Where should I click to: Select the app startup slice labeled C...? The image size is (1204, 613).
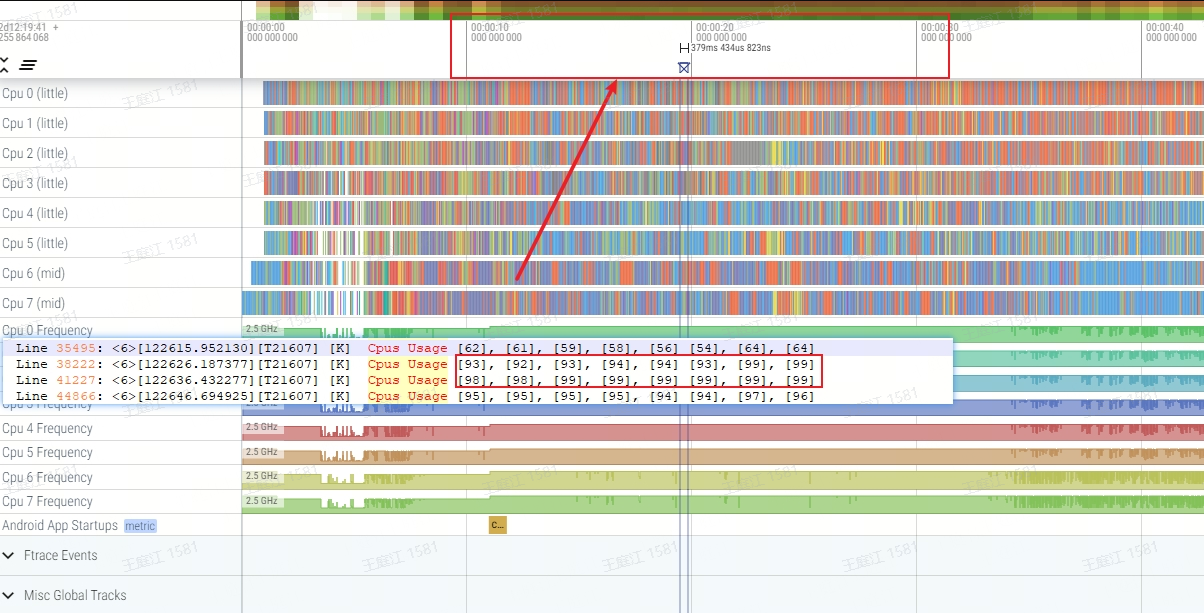pyautogui.click(x=498, y=525)
